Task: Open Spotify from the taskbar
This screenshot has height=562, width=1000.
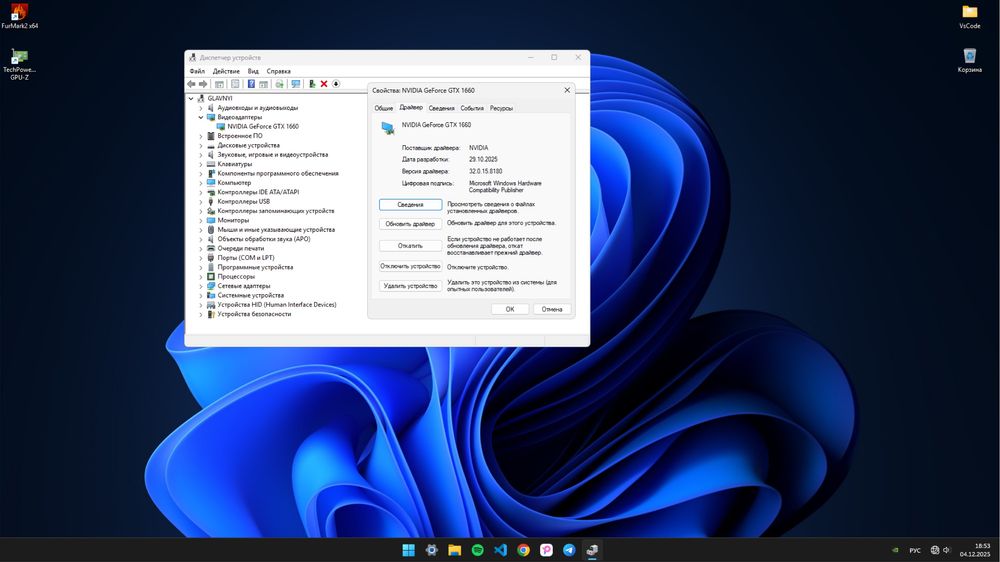Action: (x=478, y=550)
